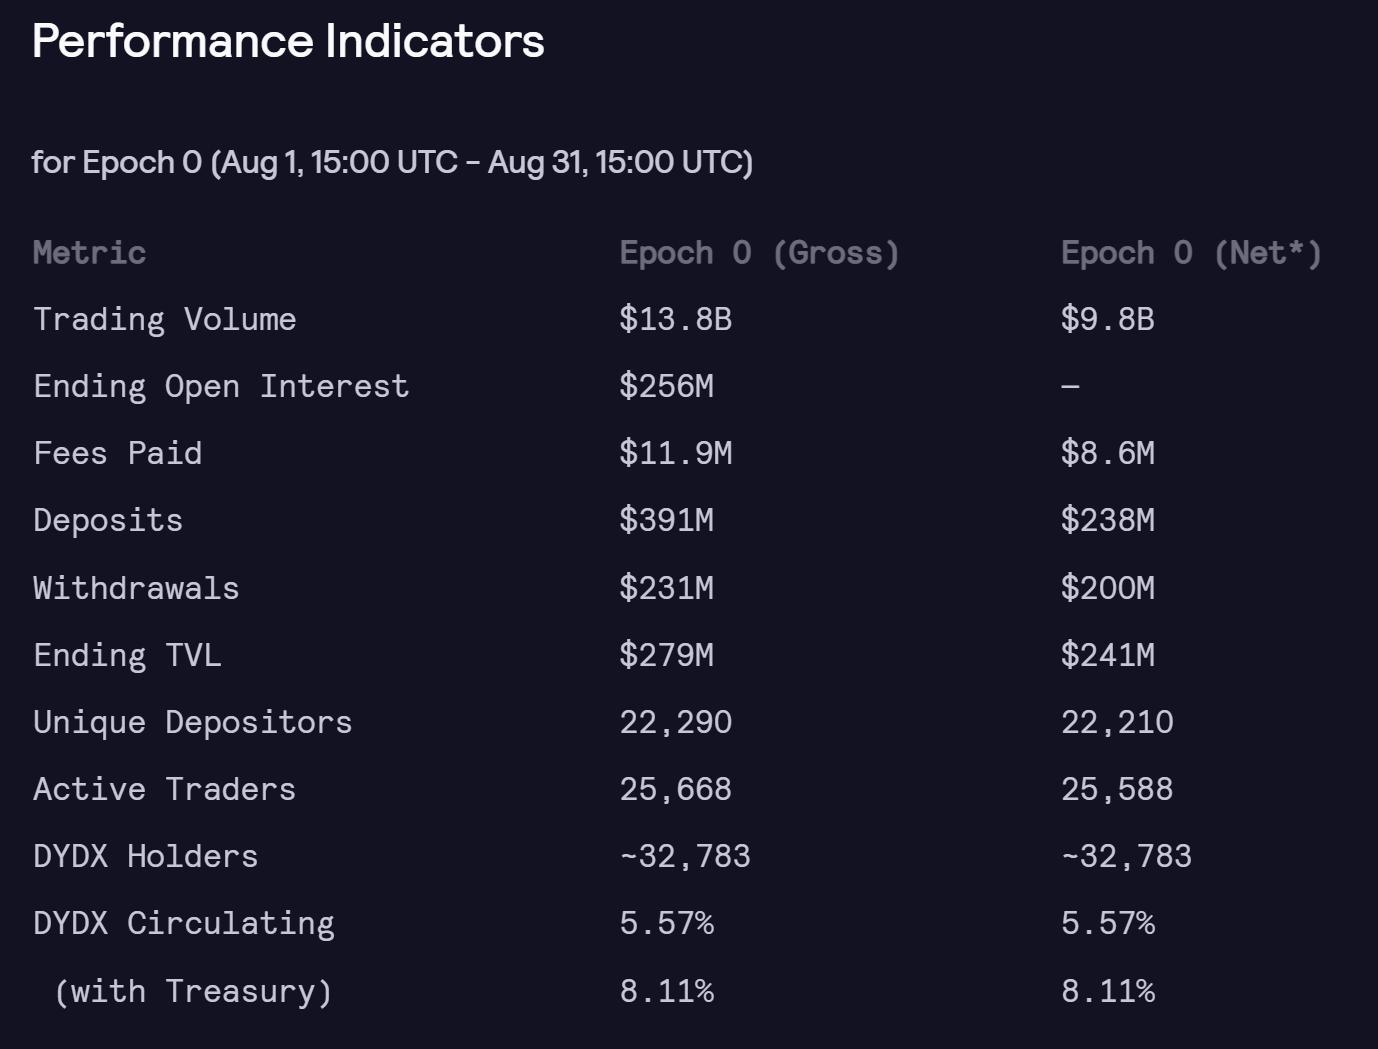Image resolution: width=1378 pixels, height=1049 pixels.
Task: Click the $391M gross deposits value
Action: coord(667,521)
